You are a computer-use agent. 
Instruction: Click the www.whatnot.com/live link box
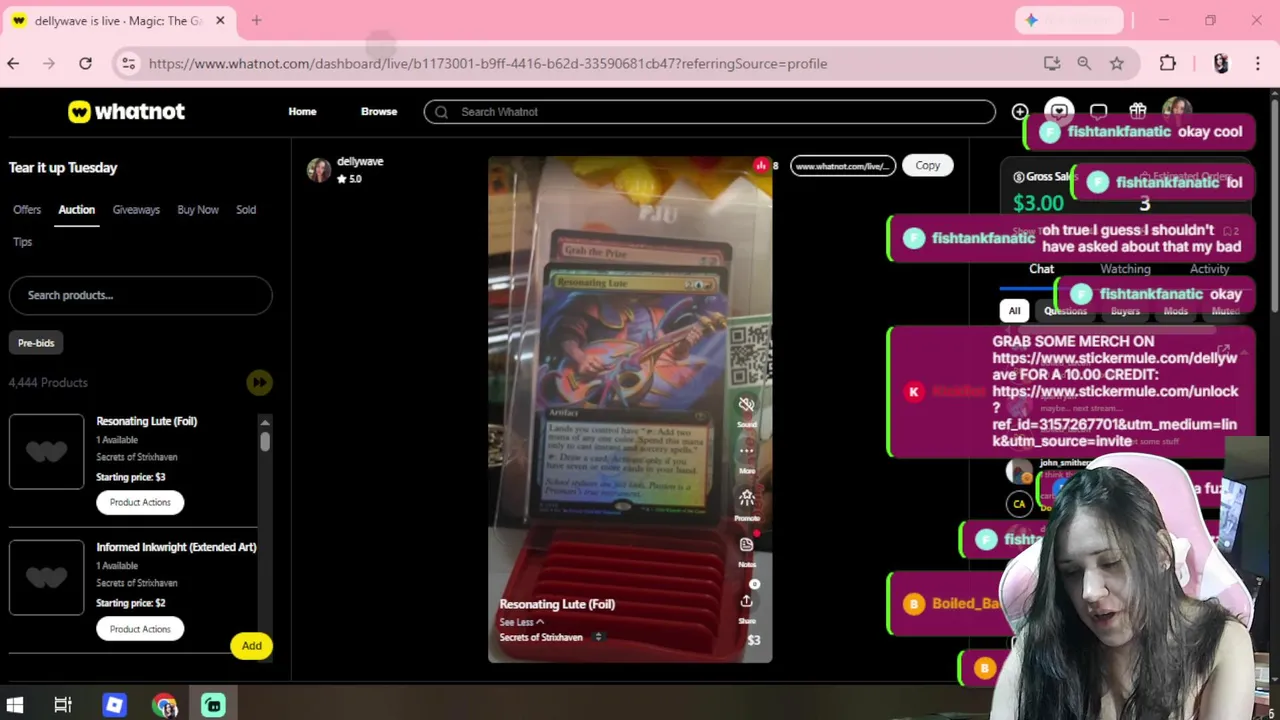843,166
